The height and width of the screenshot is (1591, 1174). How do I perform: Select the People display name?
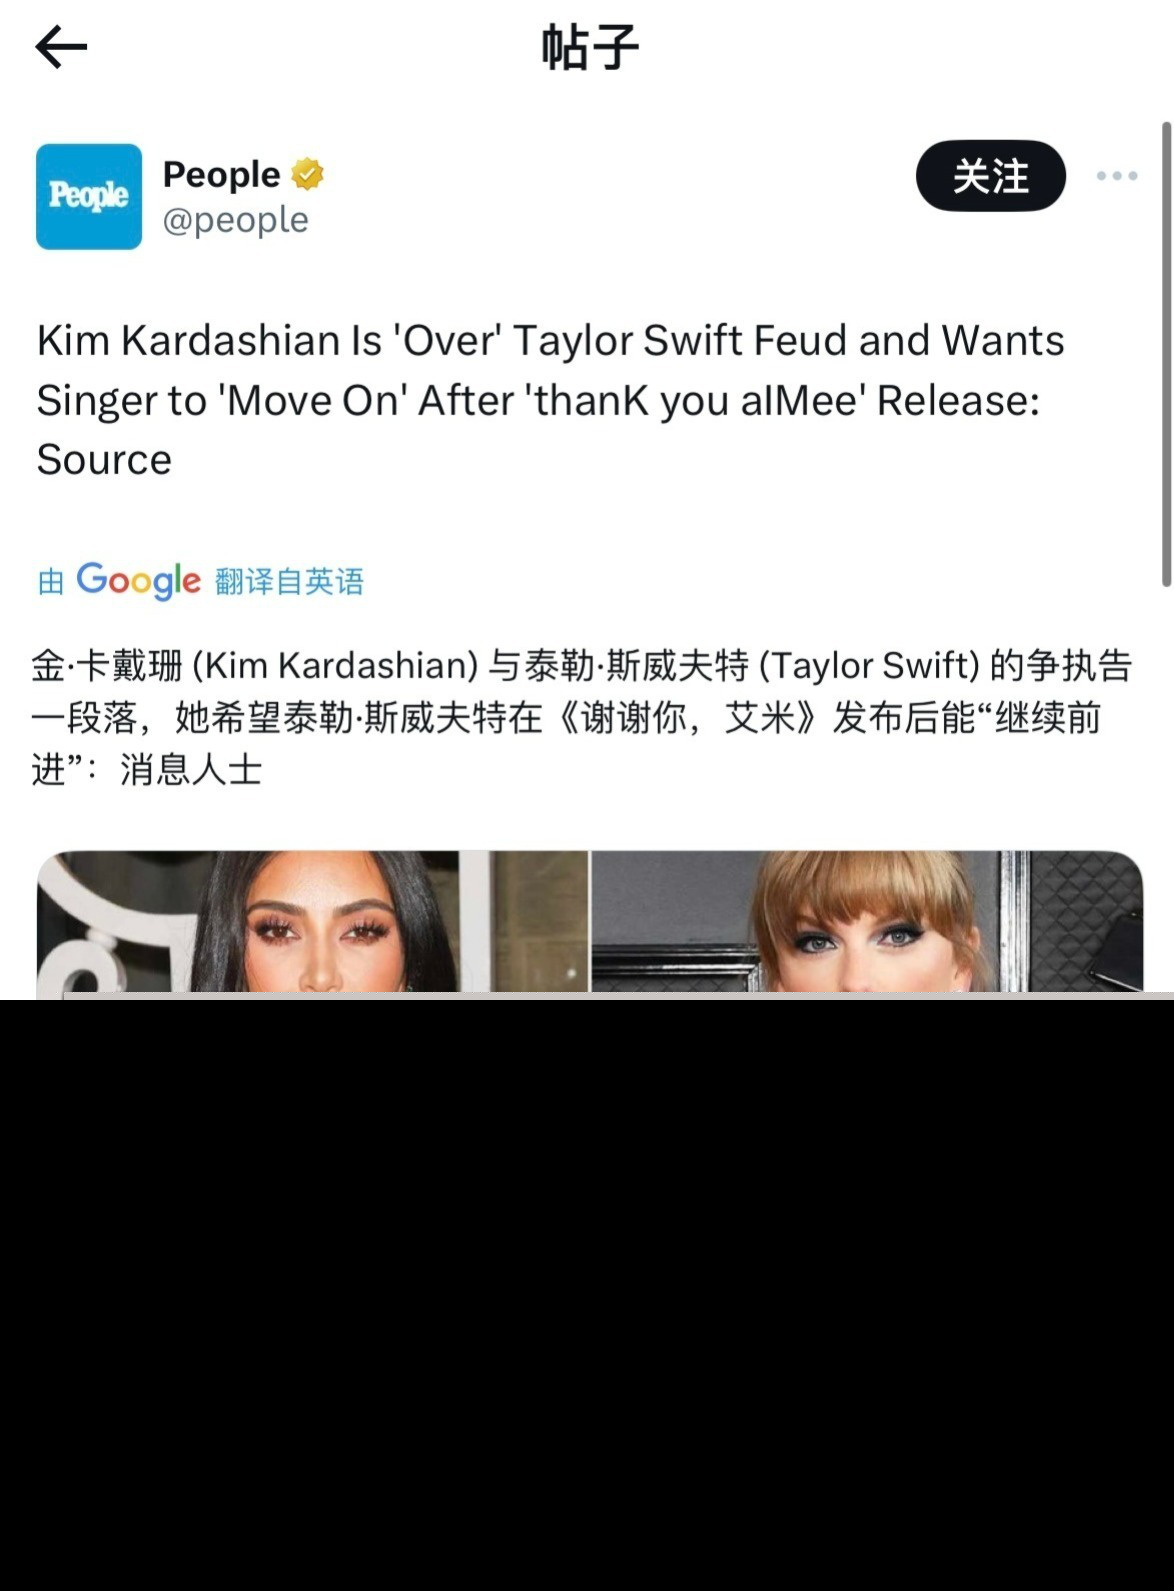pyautogui.click(x=221, y=174)
